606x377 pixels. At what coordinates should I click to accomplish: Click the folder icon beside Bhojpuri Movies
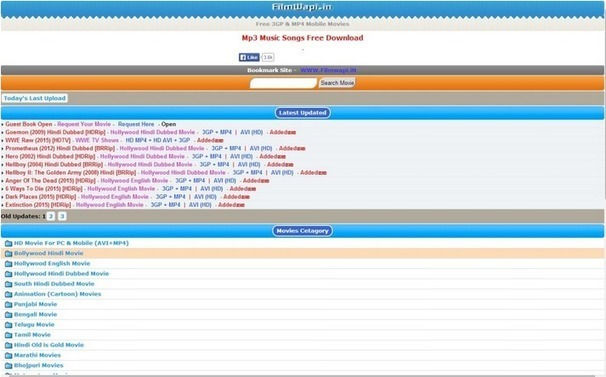tap(9, 365)
